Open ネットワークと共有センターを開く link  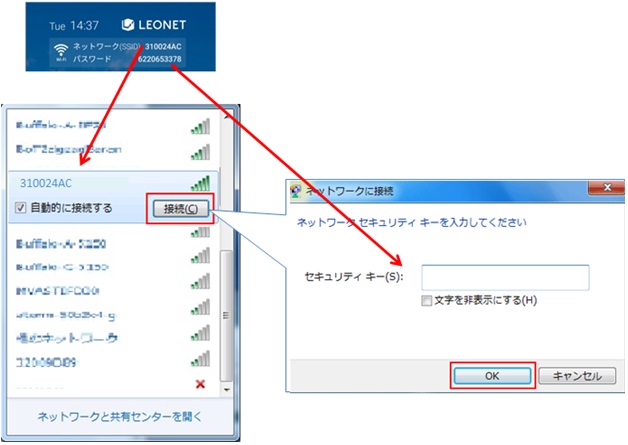120,416
